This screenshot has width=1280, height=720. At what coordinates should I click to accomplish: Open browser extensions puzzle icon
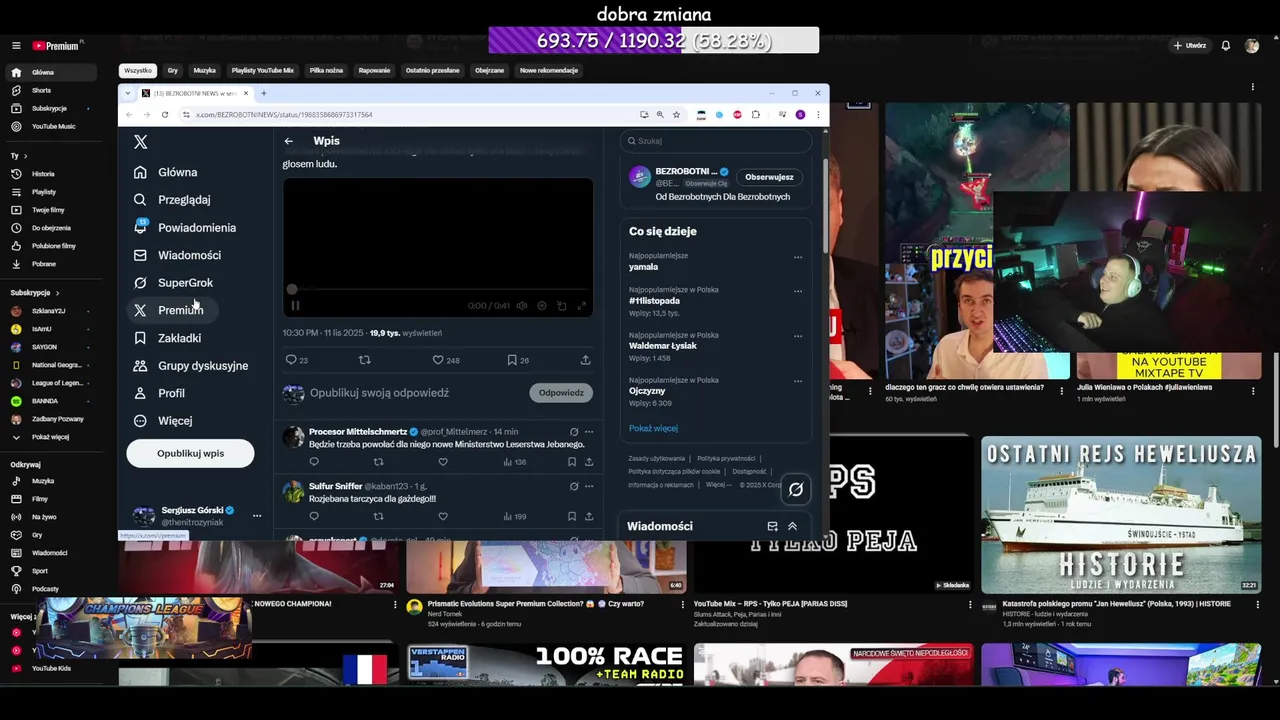click(756, 115)
